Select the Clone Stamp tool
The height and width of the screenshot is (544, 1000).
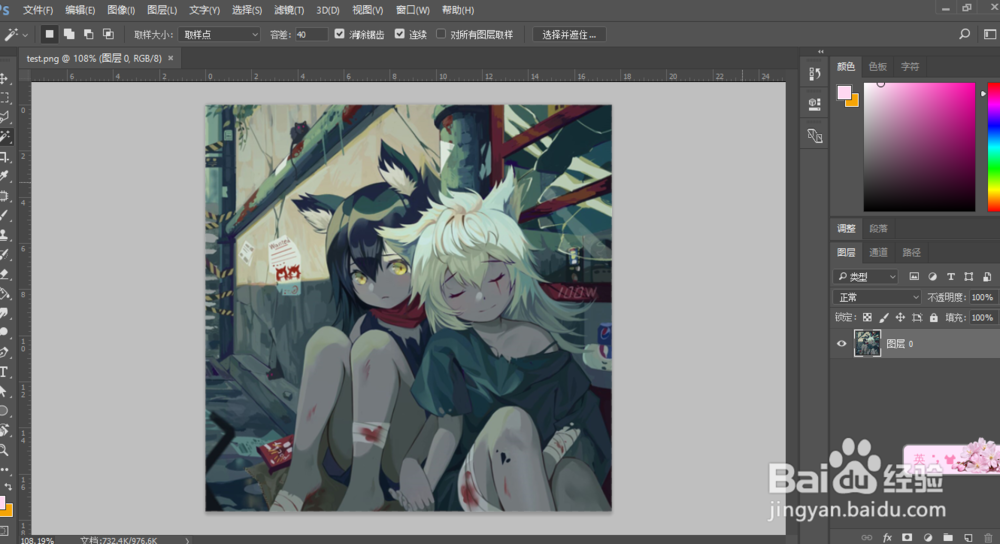pos(4,235)
